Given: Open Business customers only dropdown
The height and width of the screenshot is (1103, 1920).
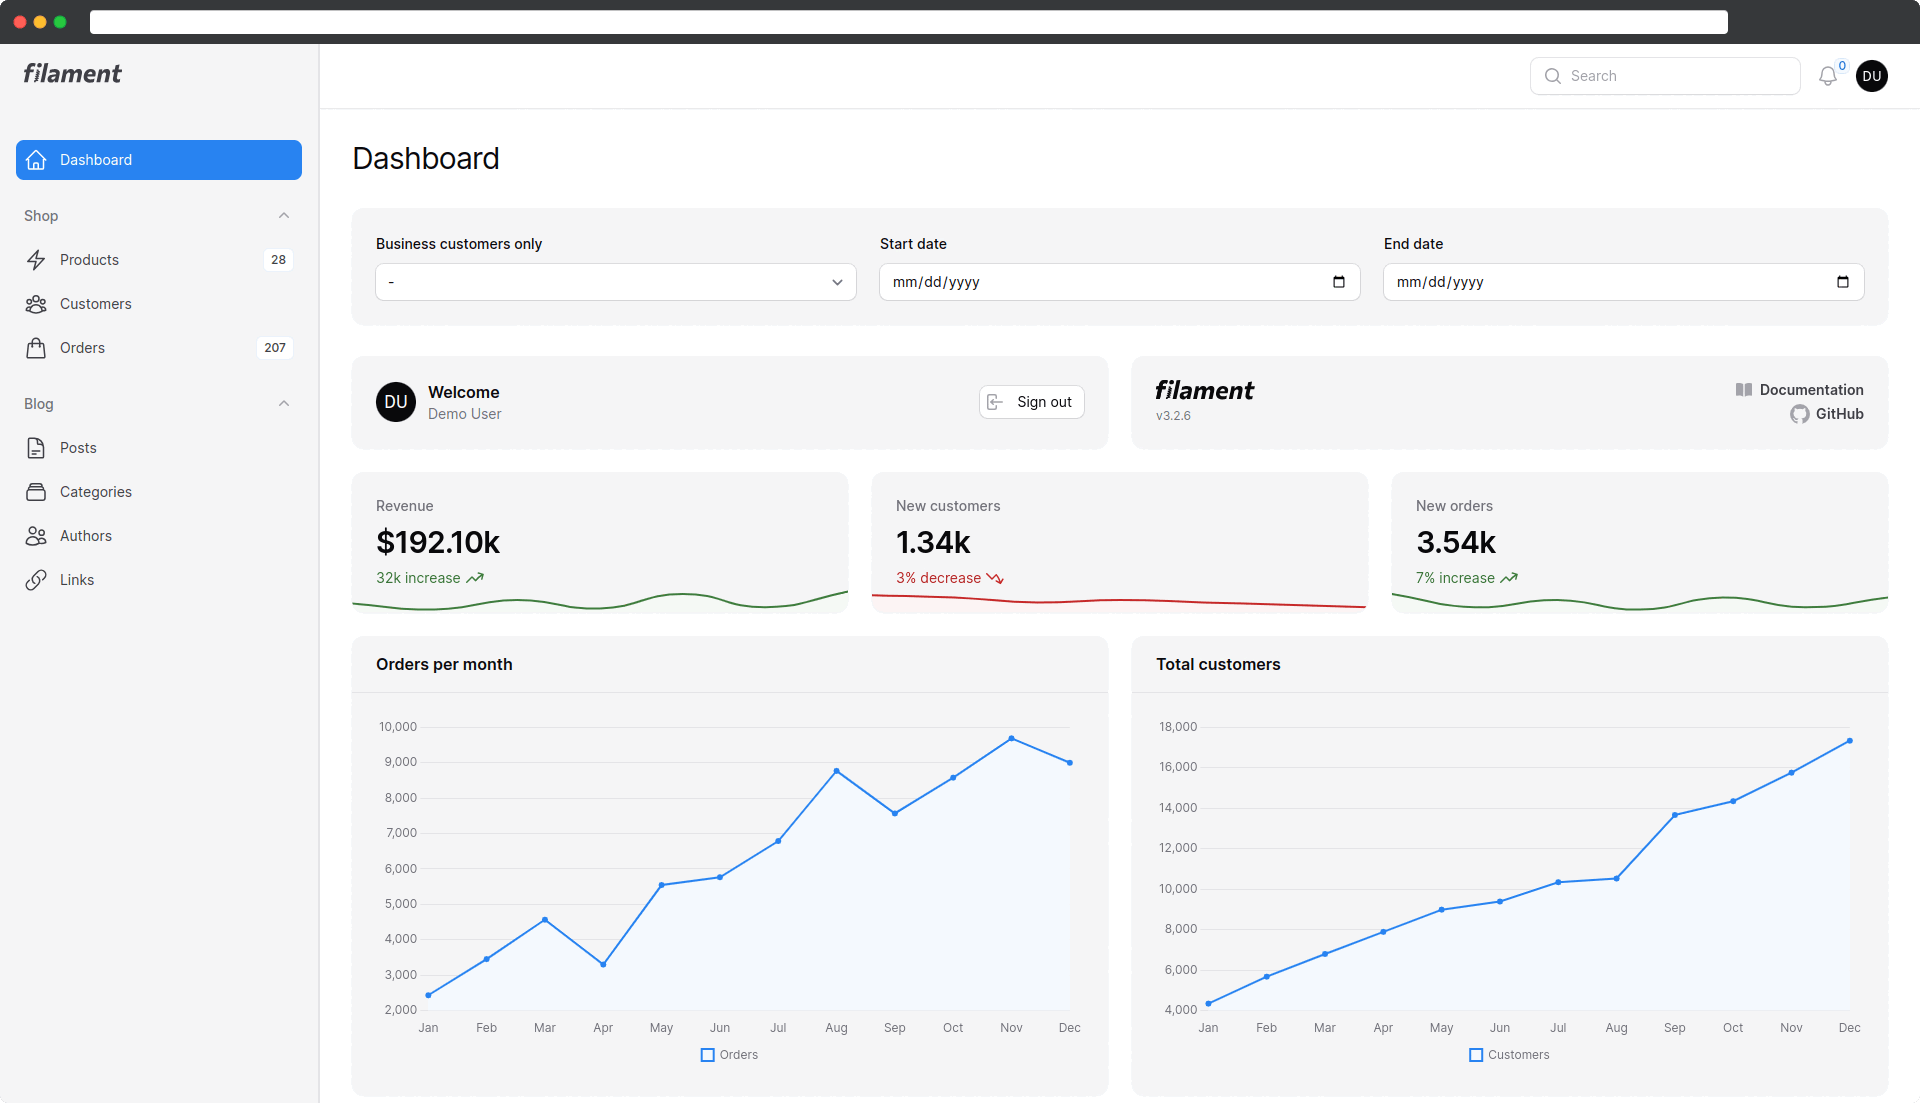Looking at the screenshot, I should [x=615, y=282].
